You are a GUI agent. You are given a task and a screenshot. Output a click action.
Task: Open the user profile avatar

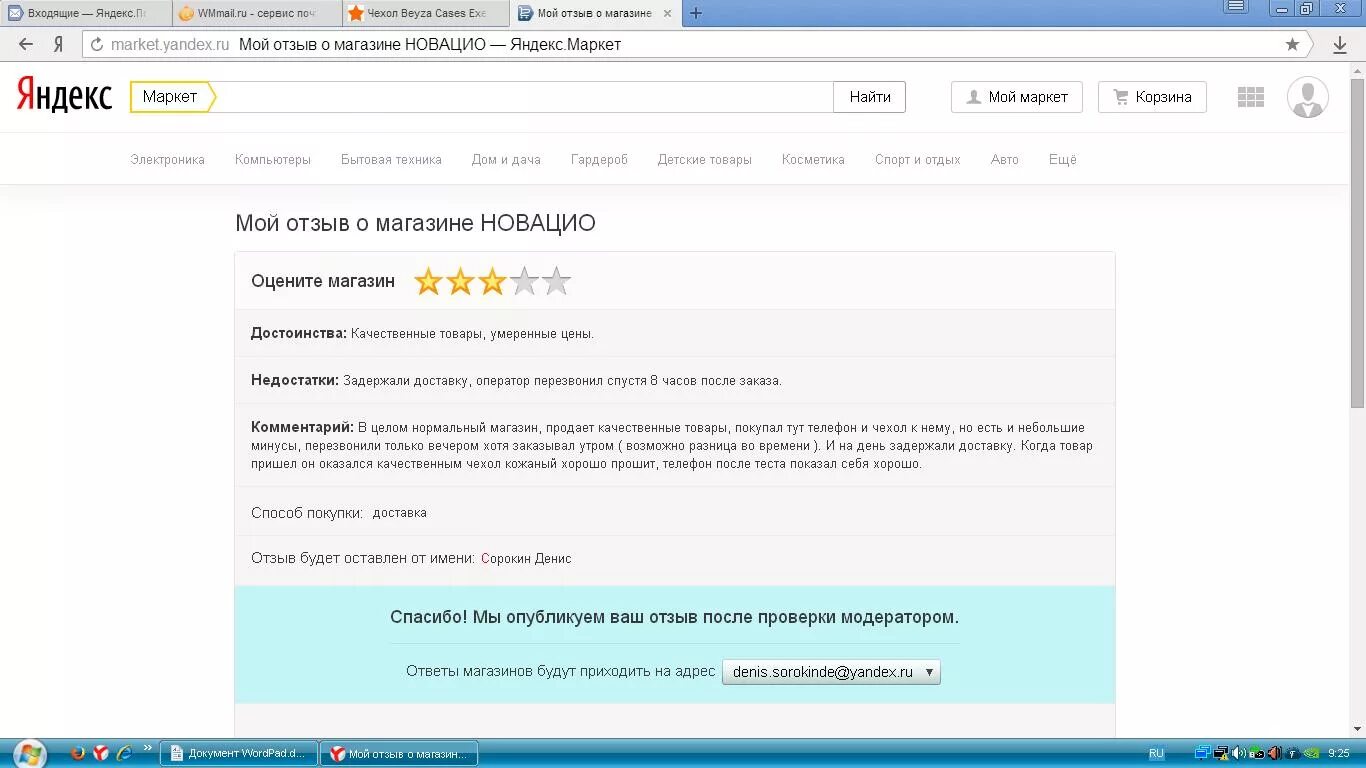1307,97
